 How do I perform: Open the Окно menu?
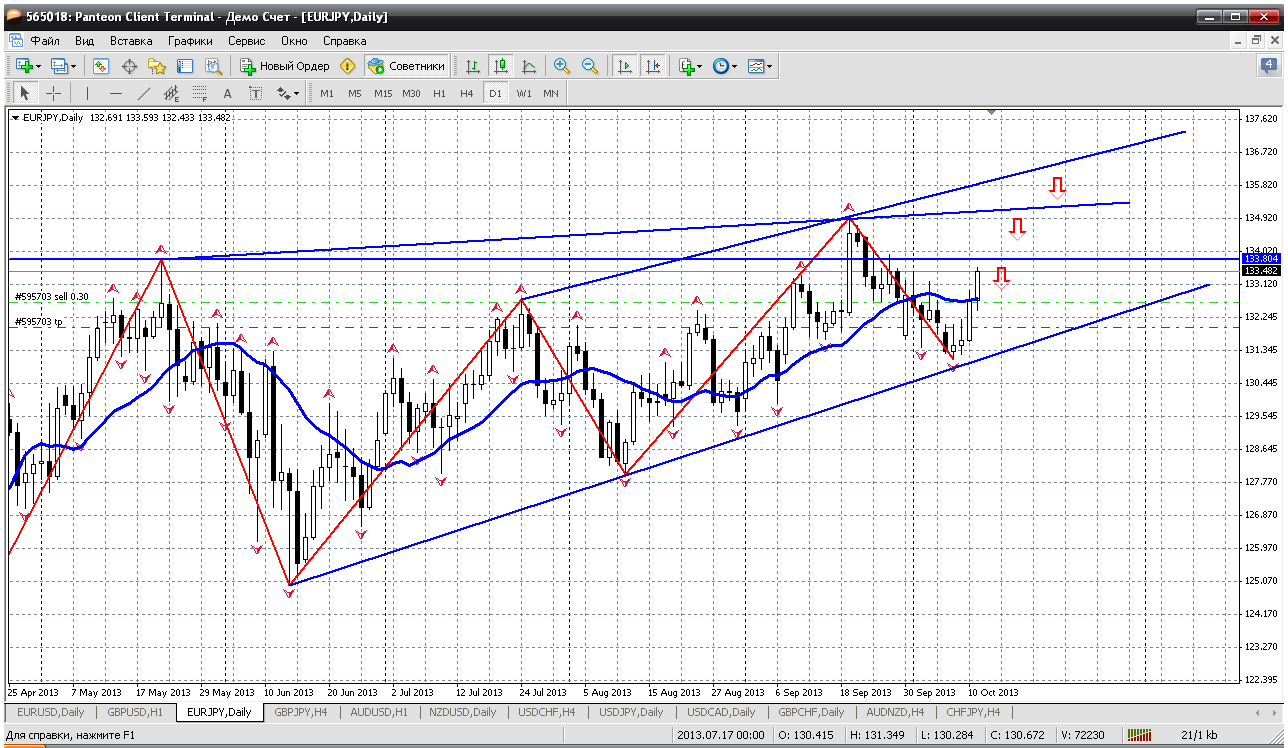tap(294, 41)
